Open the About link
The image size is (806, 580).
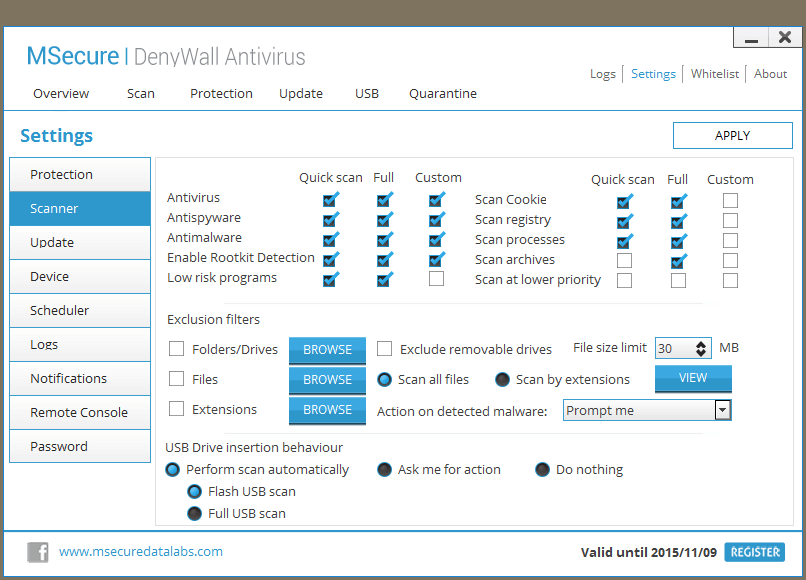point(771,74)
